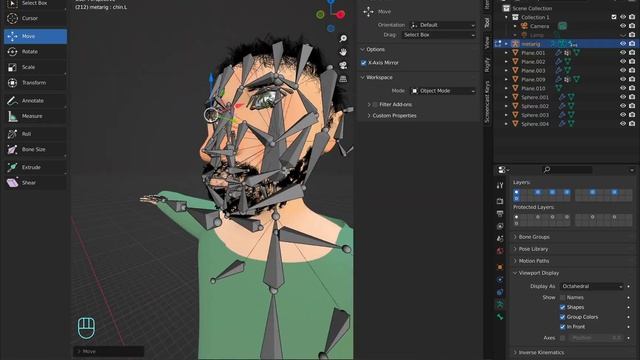Click the red X axis gizmo ball
640x360 pixels.
pyautogui.click(x=340, y=15)
